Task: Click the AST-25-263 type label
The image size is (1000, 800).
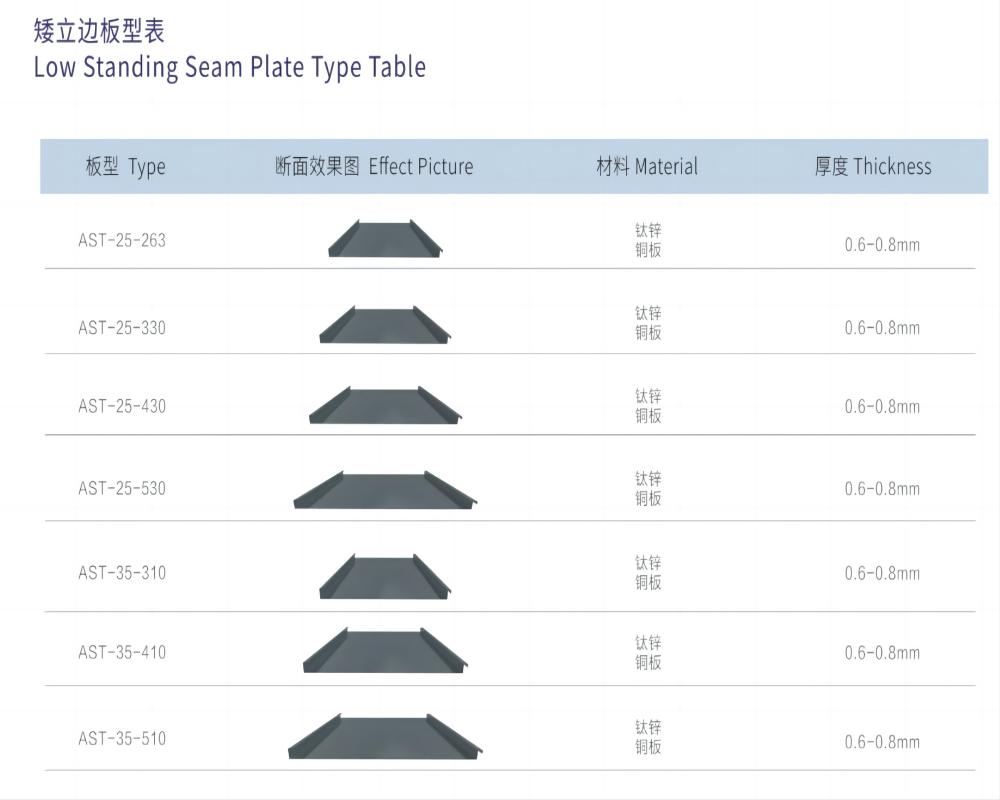Action: point(122,240)
